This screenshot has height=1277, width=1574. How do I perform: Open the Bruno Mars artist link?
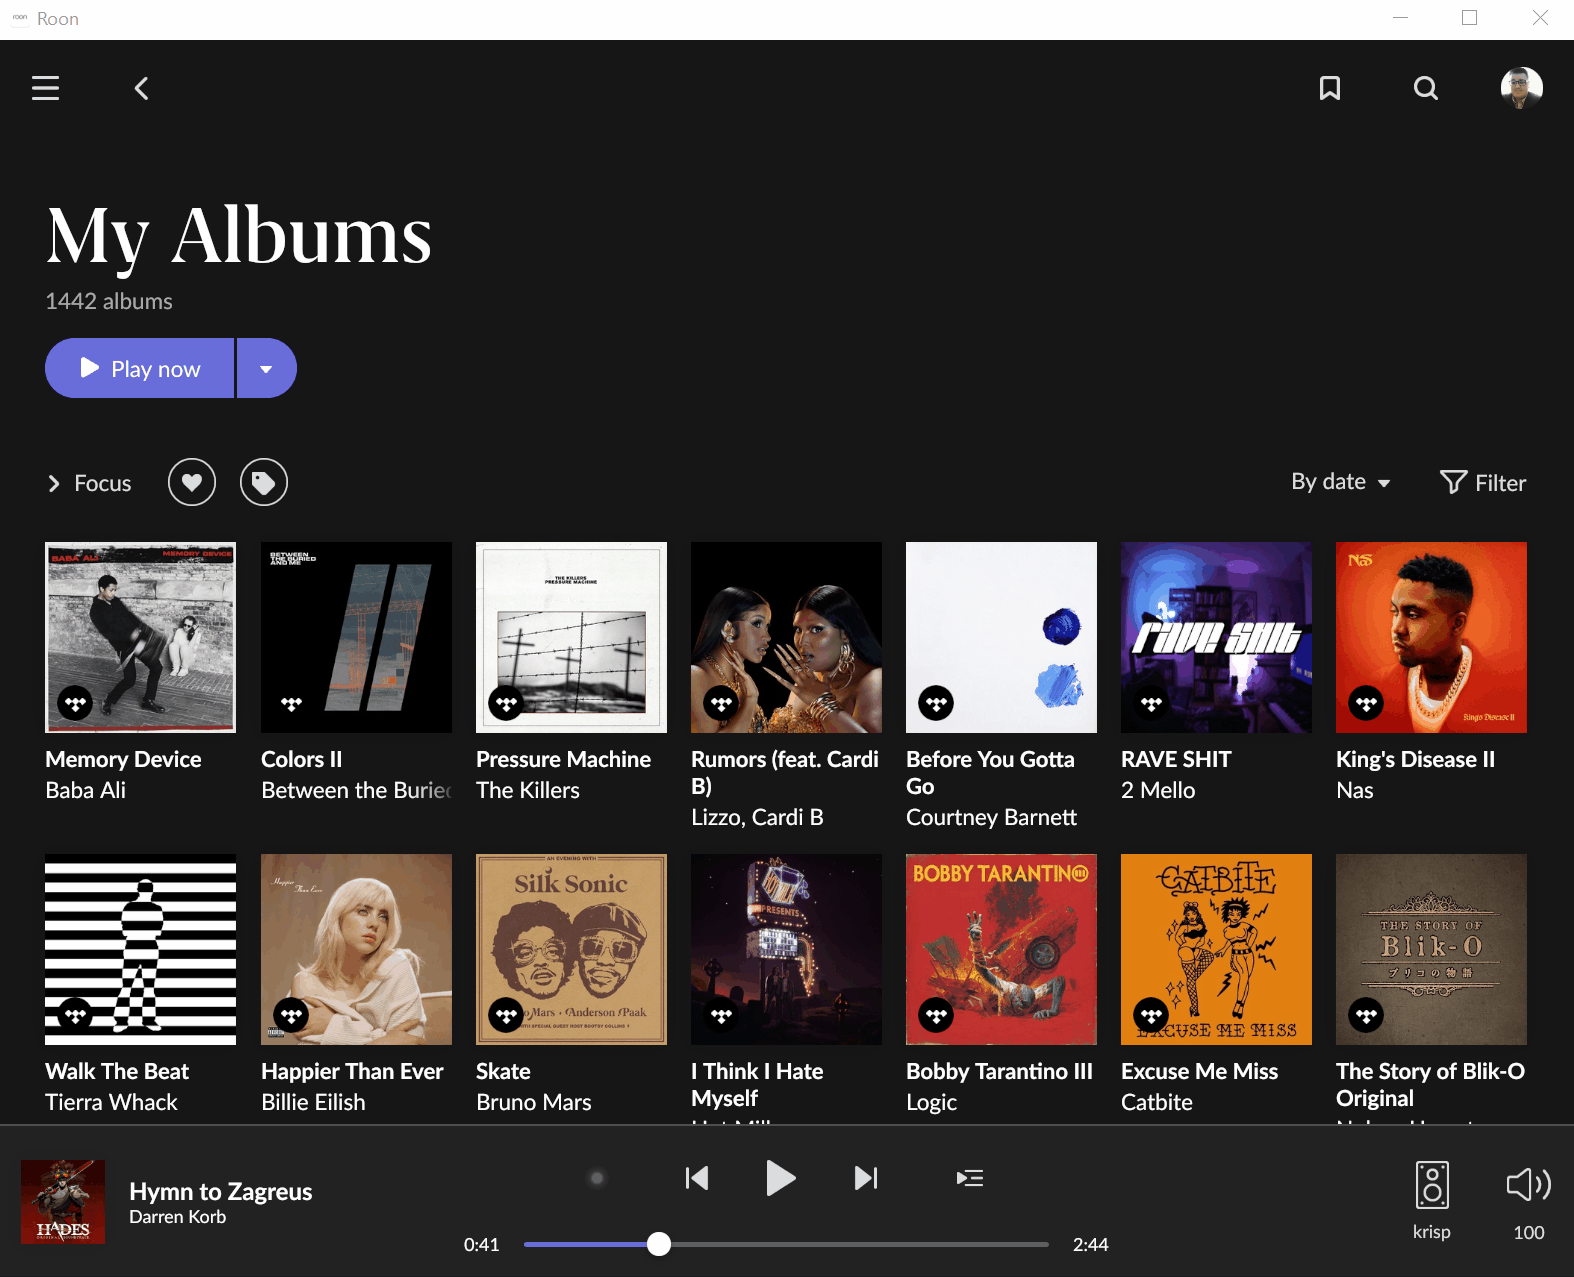pyautogui.click(x=533, y=1102)
